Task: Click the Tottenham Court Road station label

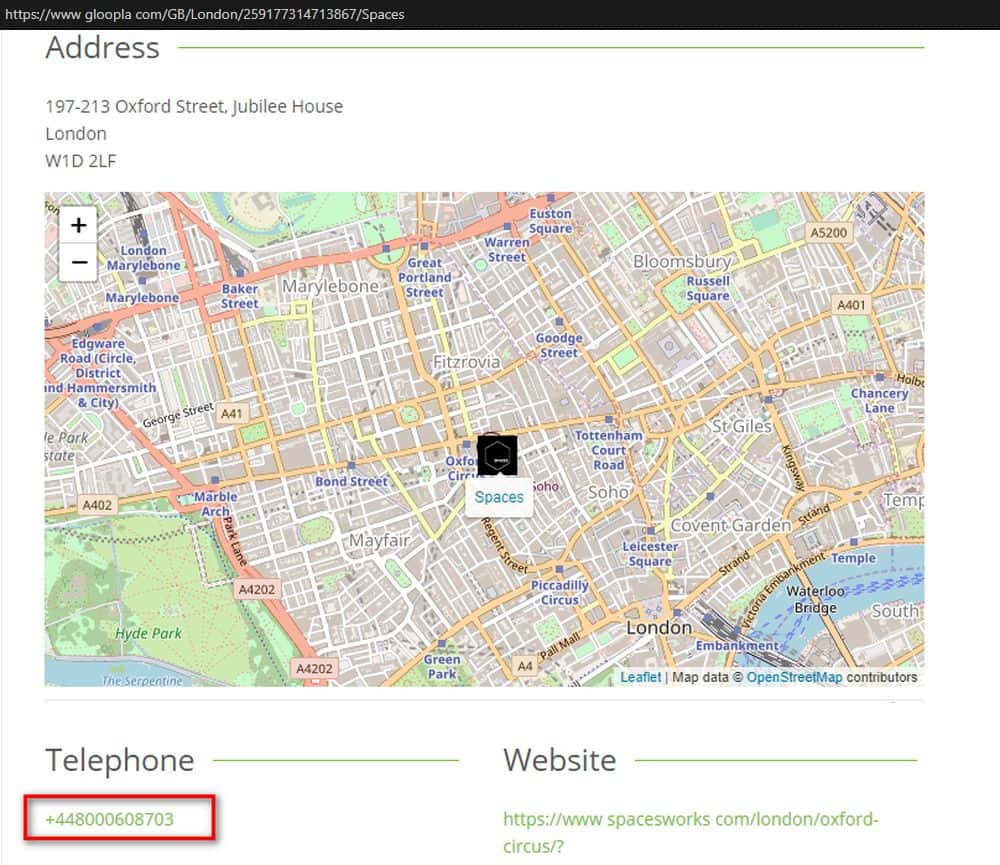Action: [x=608, y=450]
